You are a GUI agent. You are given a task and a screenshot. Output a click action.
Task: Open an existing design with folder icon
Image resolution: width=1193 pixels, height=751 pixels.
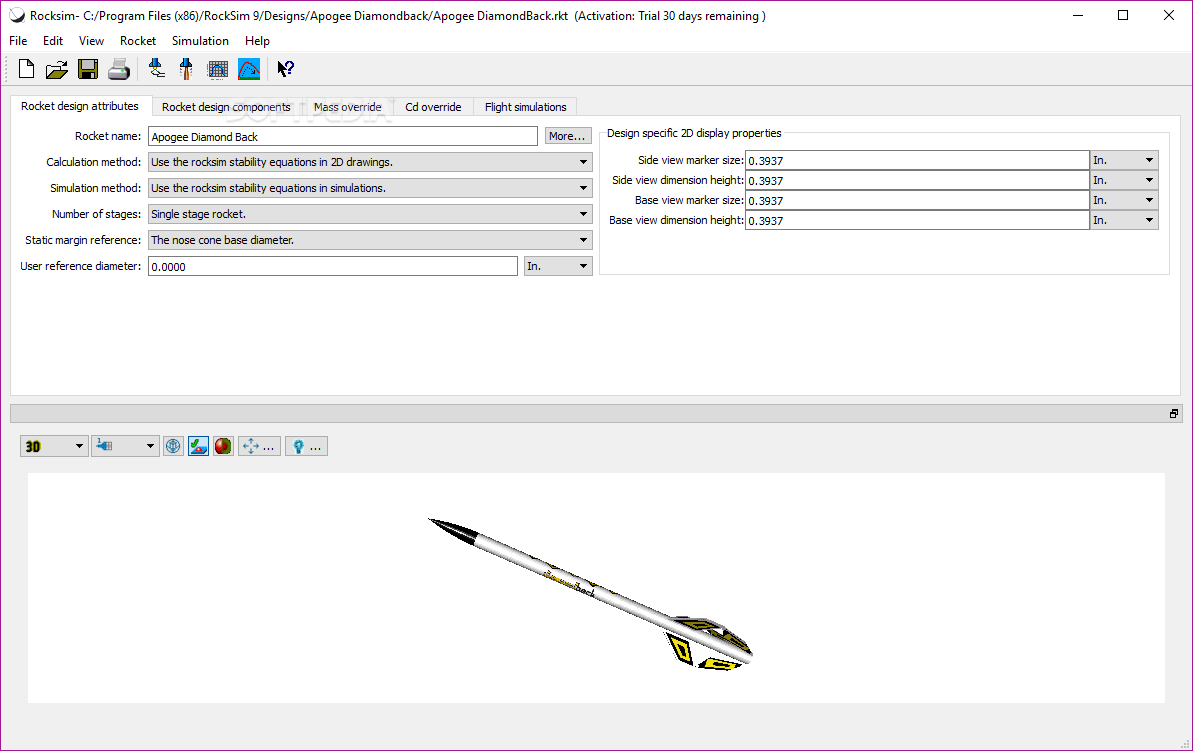(56, 69)
